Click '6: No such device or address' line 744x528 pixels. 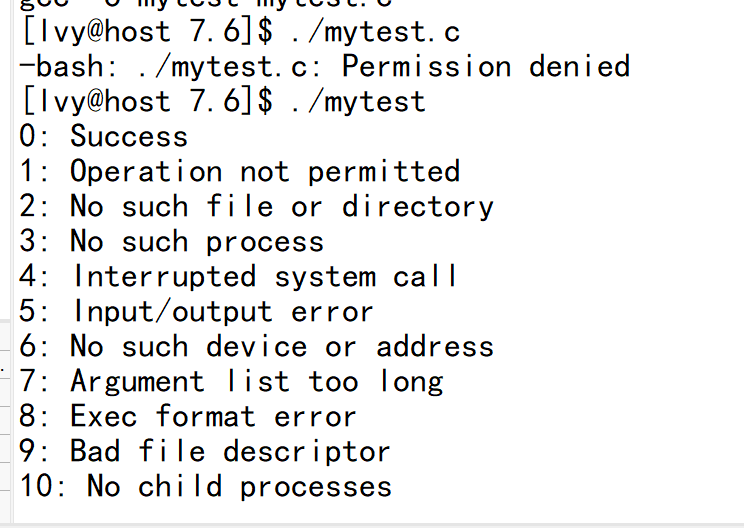pos(257,347)
